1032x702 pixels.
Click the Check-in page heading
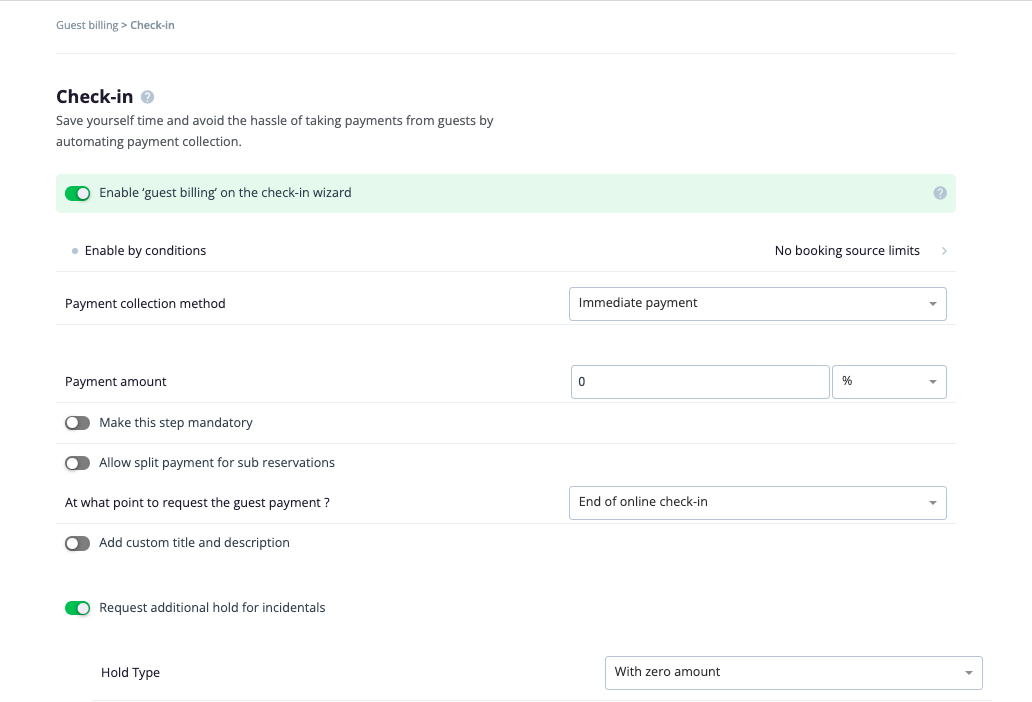pyautogui.click(x=94, y=97)
